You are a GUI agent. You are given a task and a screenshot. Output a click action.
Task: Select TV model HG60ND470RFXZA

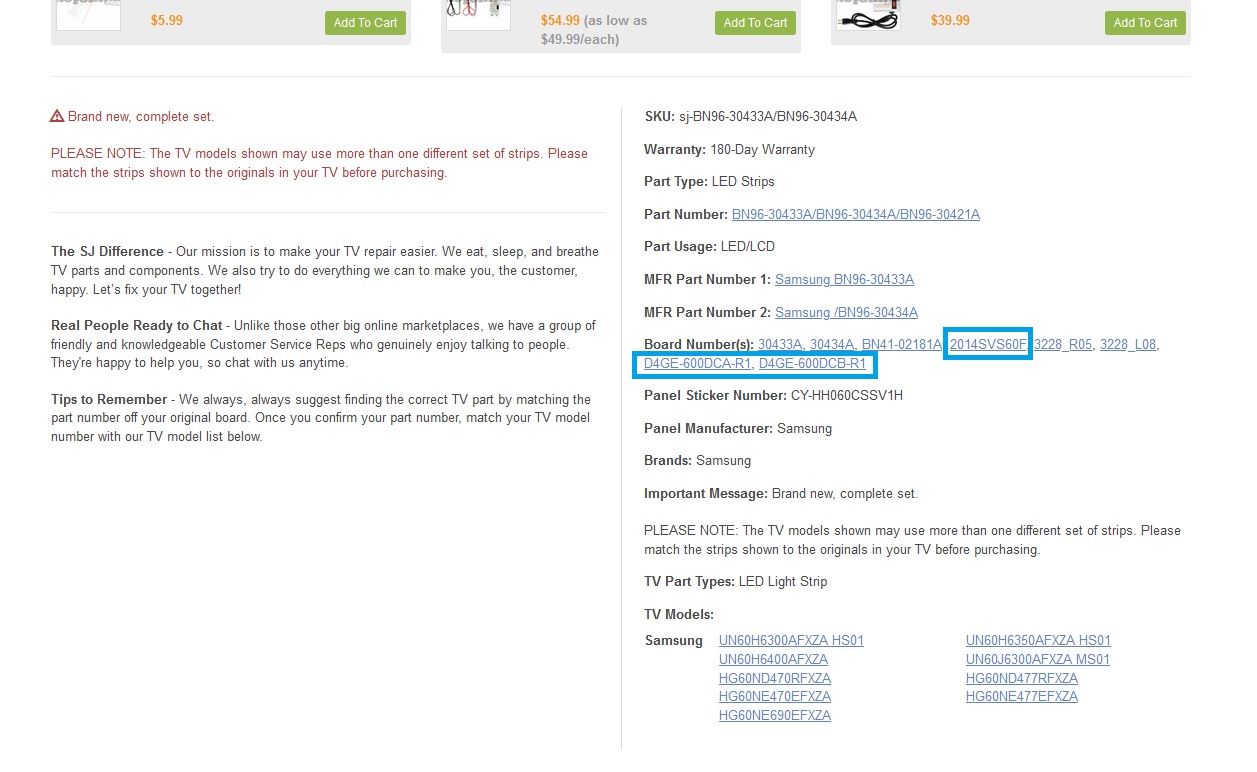coord(775,679)
